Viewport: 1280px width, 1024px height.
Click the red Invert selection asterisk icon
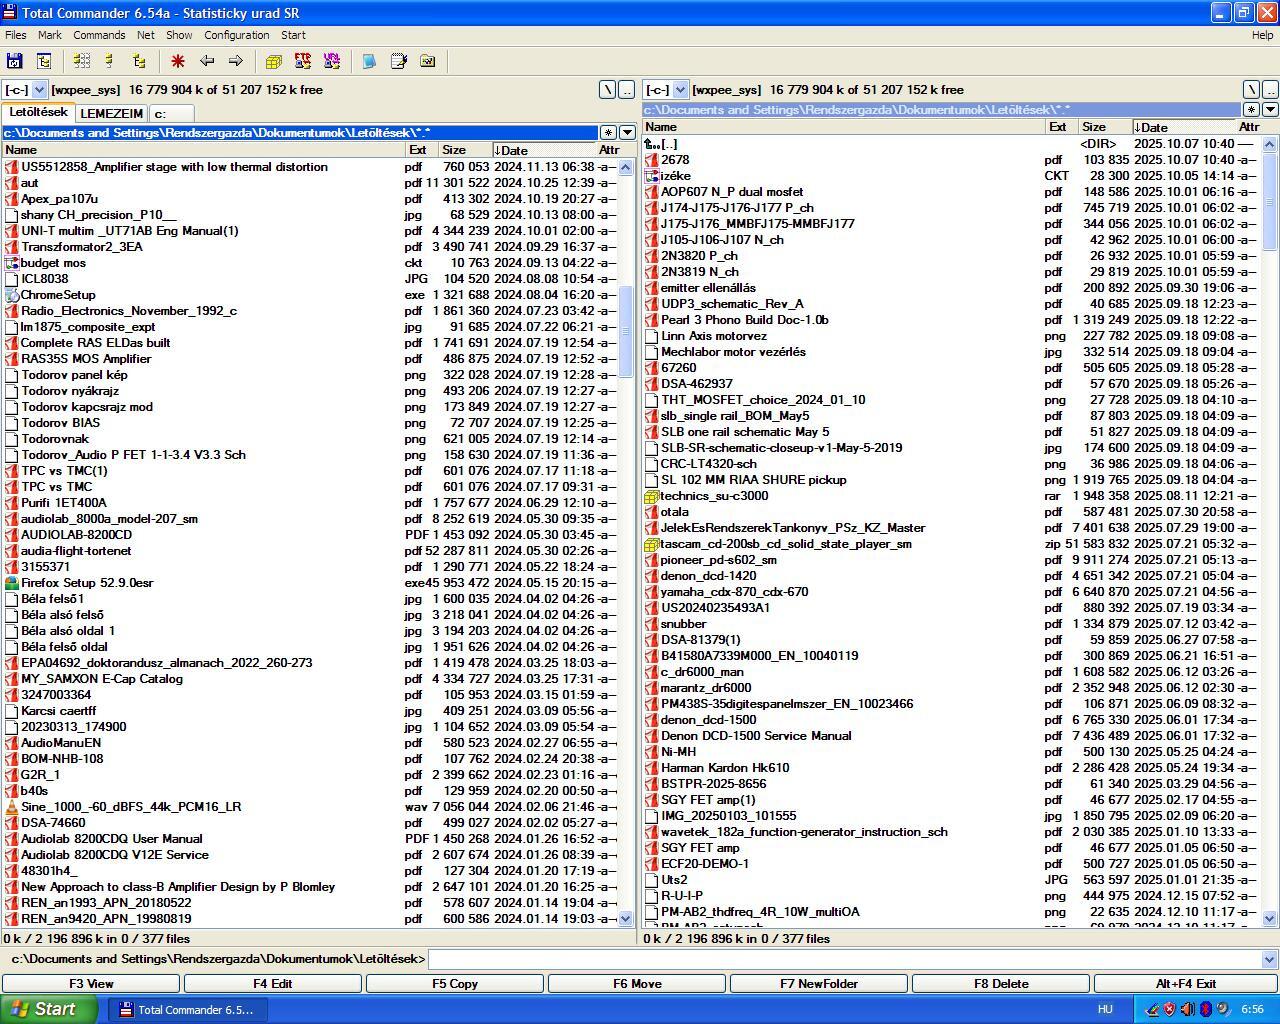pos(178,61)
